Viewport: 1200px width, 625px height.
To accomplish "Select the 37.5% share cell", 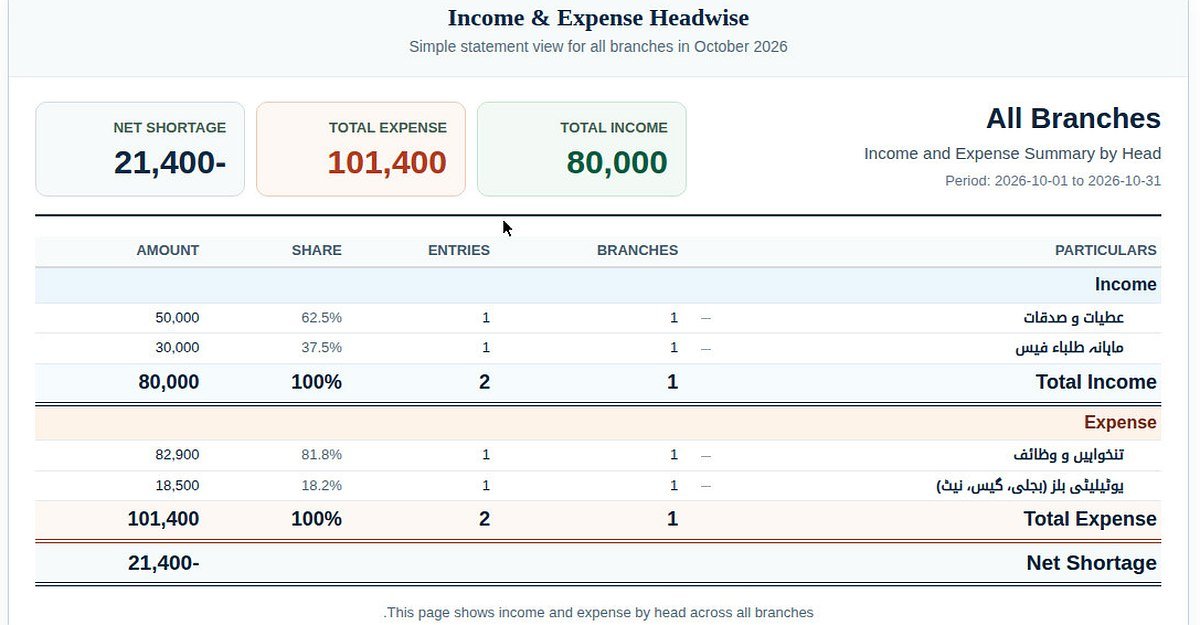I will click(321, 348).
